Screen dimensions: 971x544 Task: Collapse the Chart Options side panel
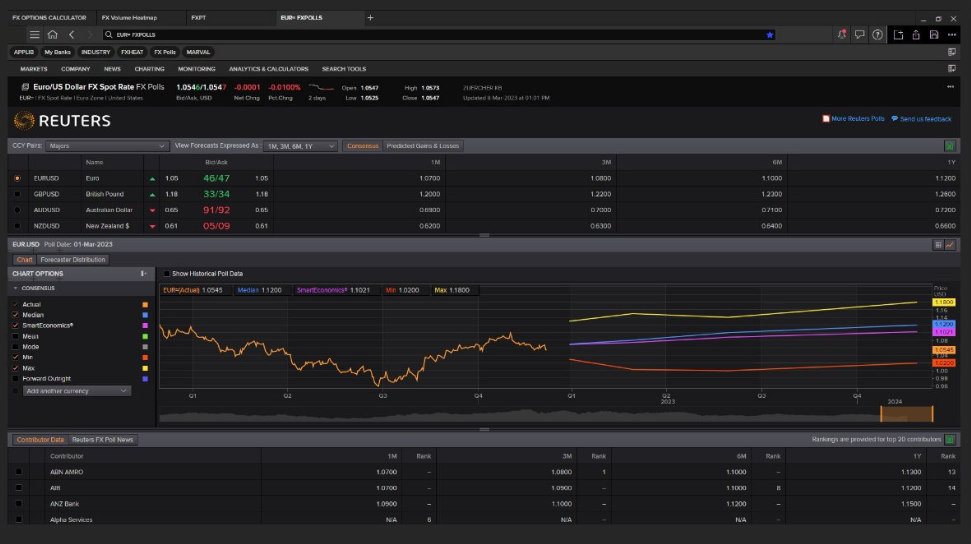pyautogui.click(x=144, y=273)
